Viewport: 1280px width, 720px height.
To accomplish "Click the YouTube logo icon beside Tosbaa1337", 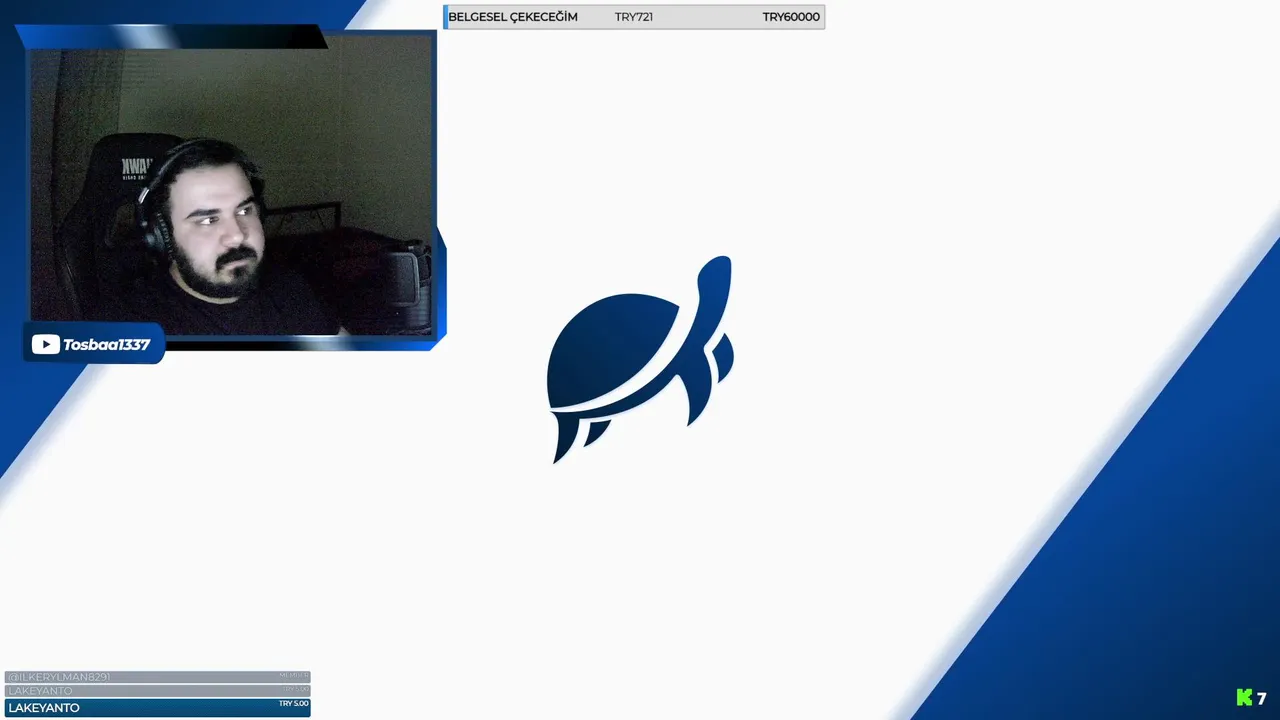I will click(45, 345).
